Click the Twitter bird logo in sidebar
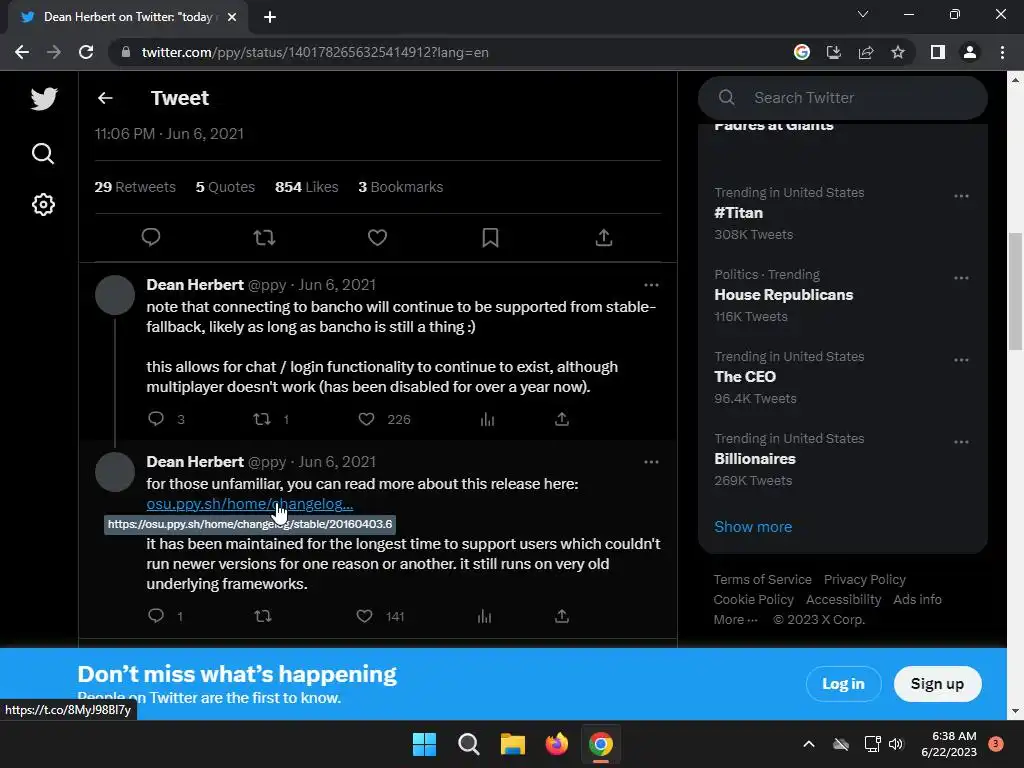1024x768 pixels. (44, 99)
